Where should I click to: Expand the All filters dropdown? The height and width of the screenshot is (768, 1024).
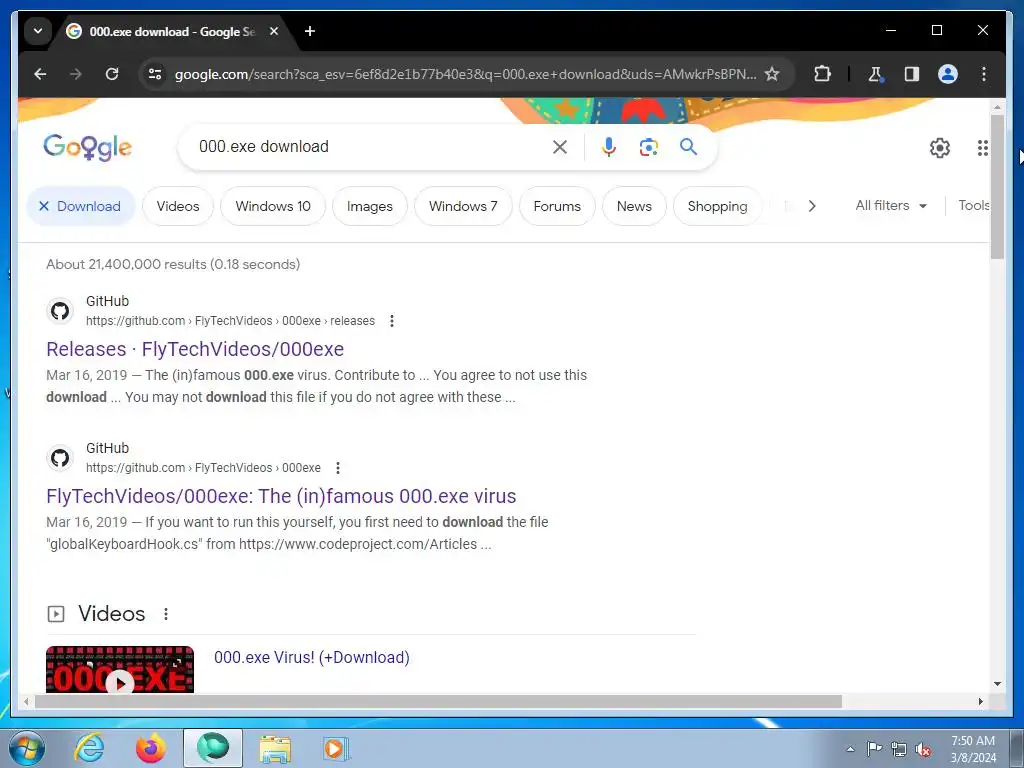(891, 206)
